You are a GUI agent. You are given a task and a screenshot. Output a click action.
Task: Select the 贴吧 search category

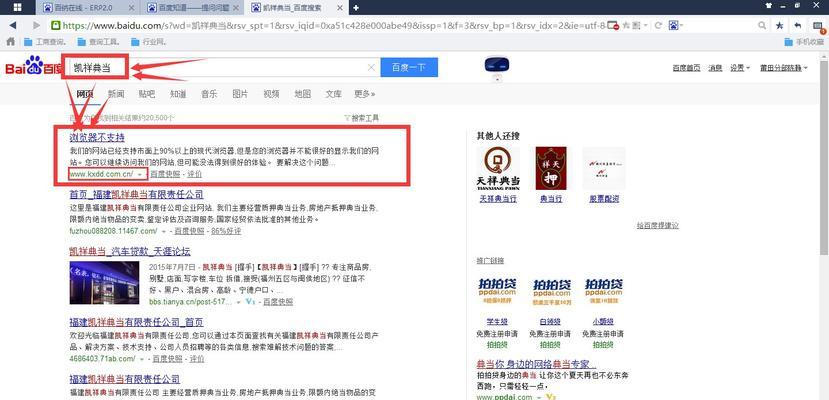coord(147,94)
